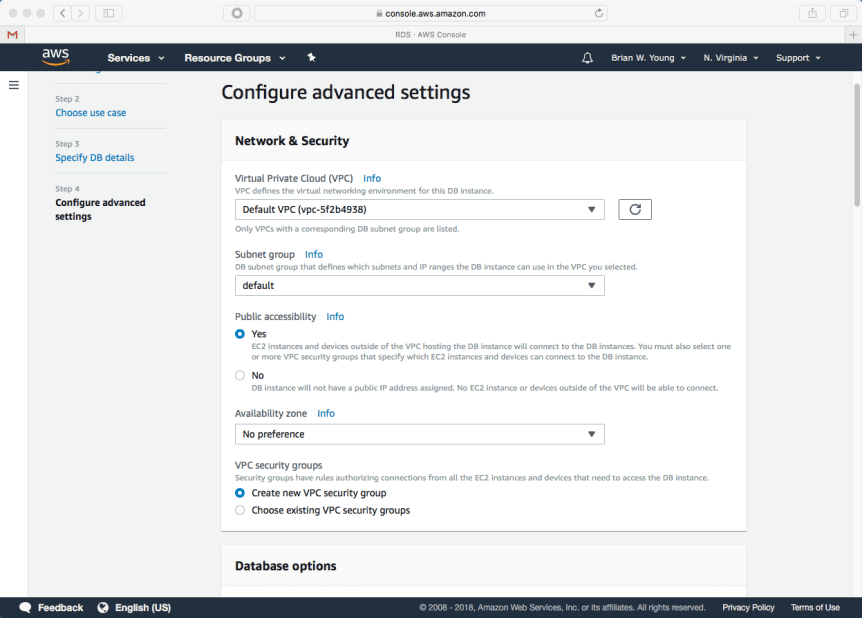862x618 pixels.
Task: Click the AWS logo home icon
Action: coord(56,57)
